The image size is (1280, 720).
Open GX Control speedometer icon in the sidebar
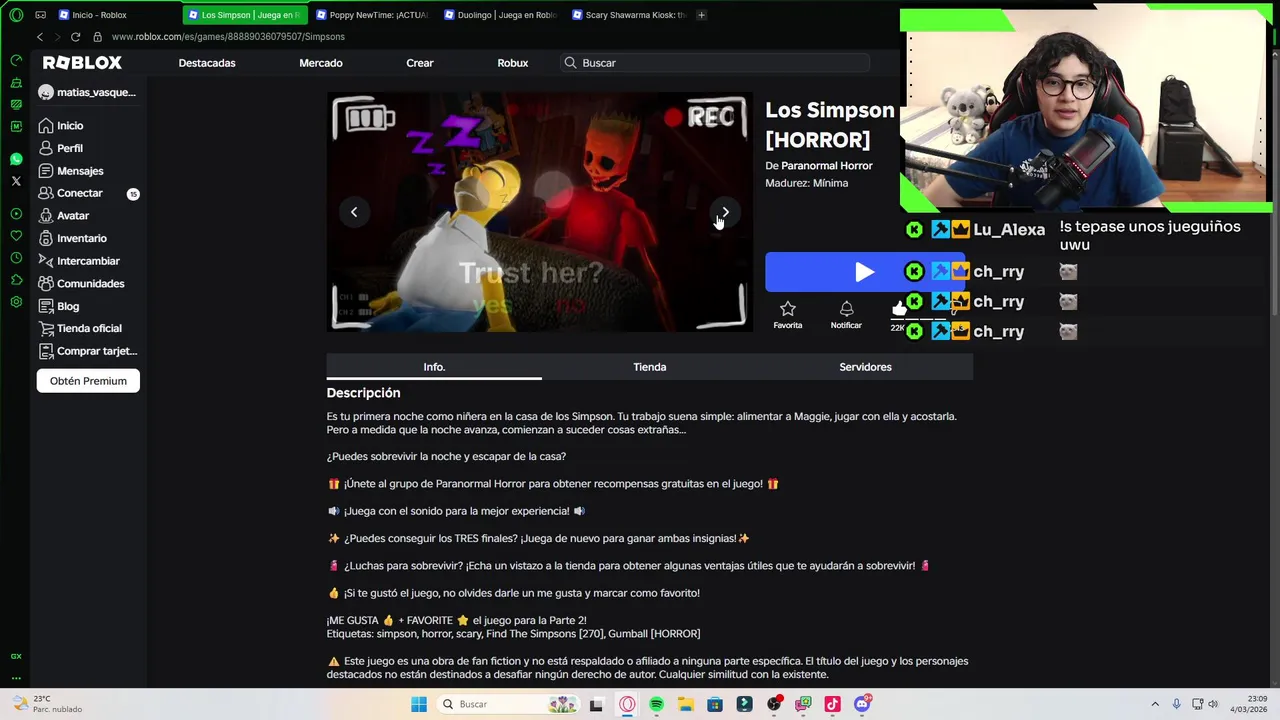pos(16,60)
